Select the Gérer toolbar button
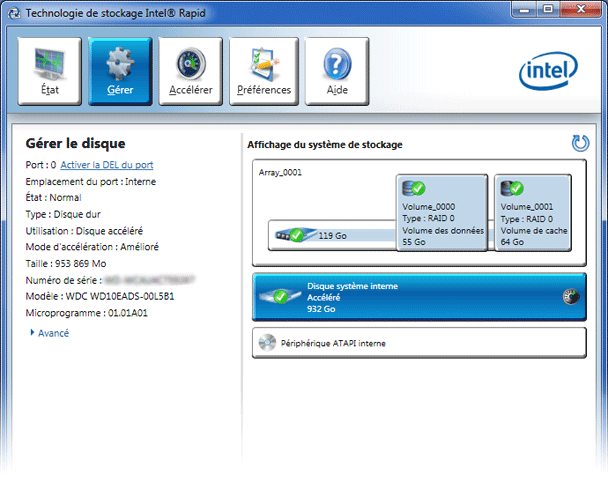The image size is (608, 483). click(x=119, y=72)
